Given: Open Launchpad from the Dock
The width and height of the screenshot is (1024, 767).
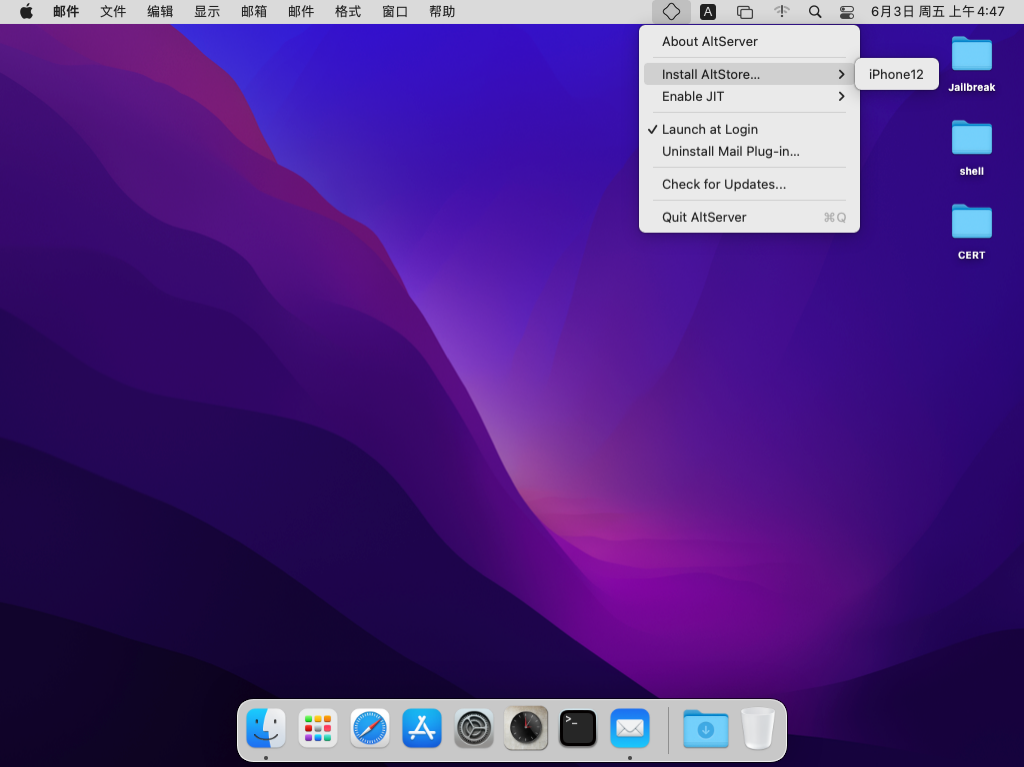Looking at the screenshot, I should 318,728.
